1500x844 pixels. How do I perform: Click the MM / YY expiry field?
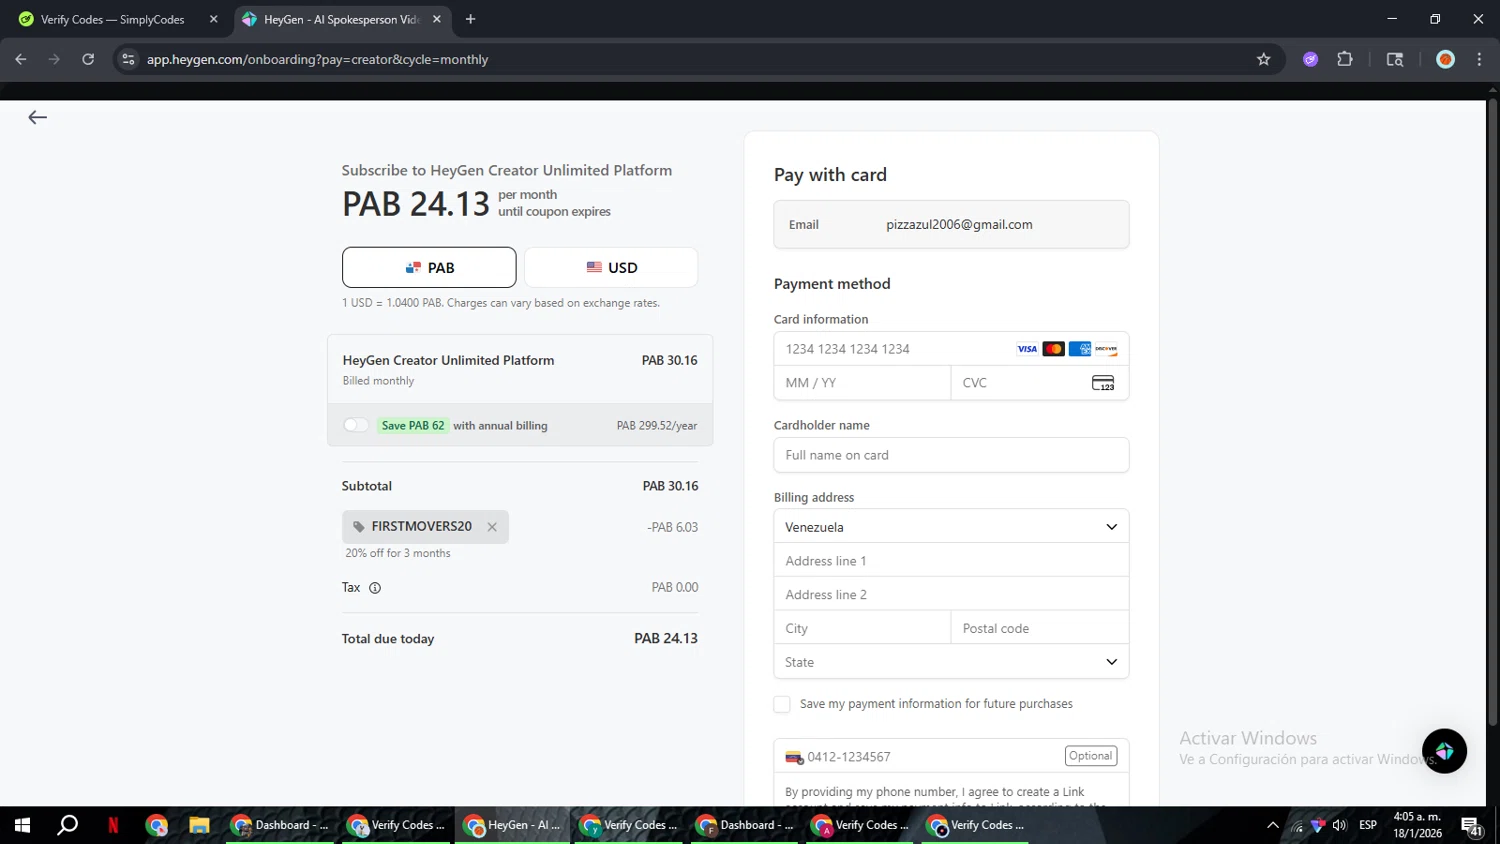[862, 383]
